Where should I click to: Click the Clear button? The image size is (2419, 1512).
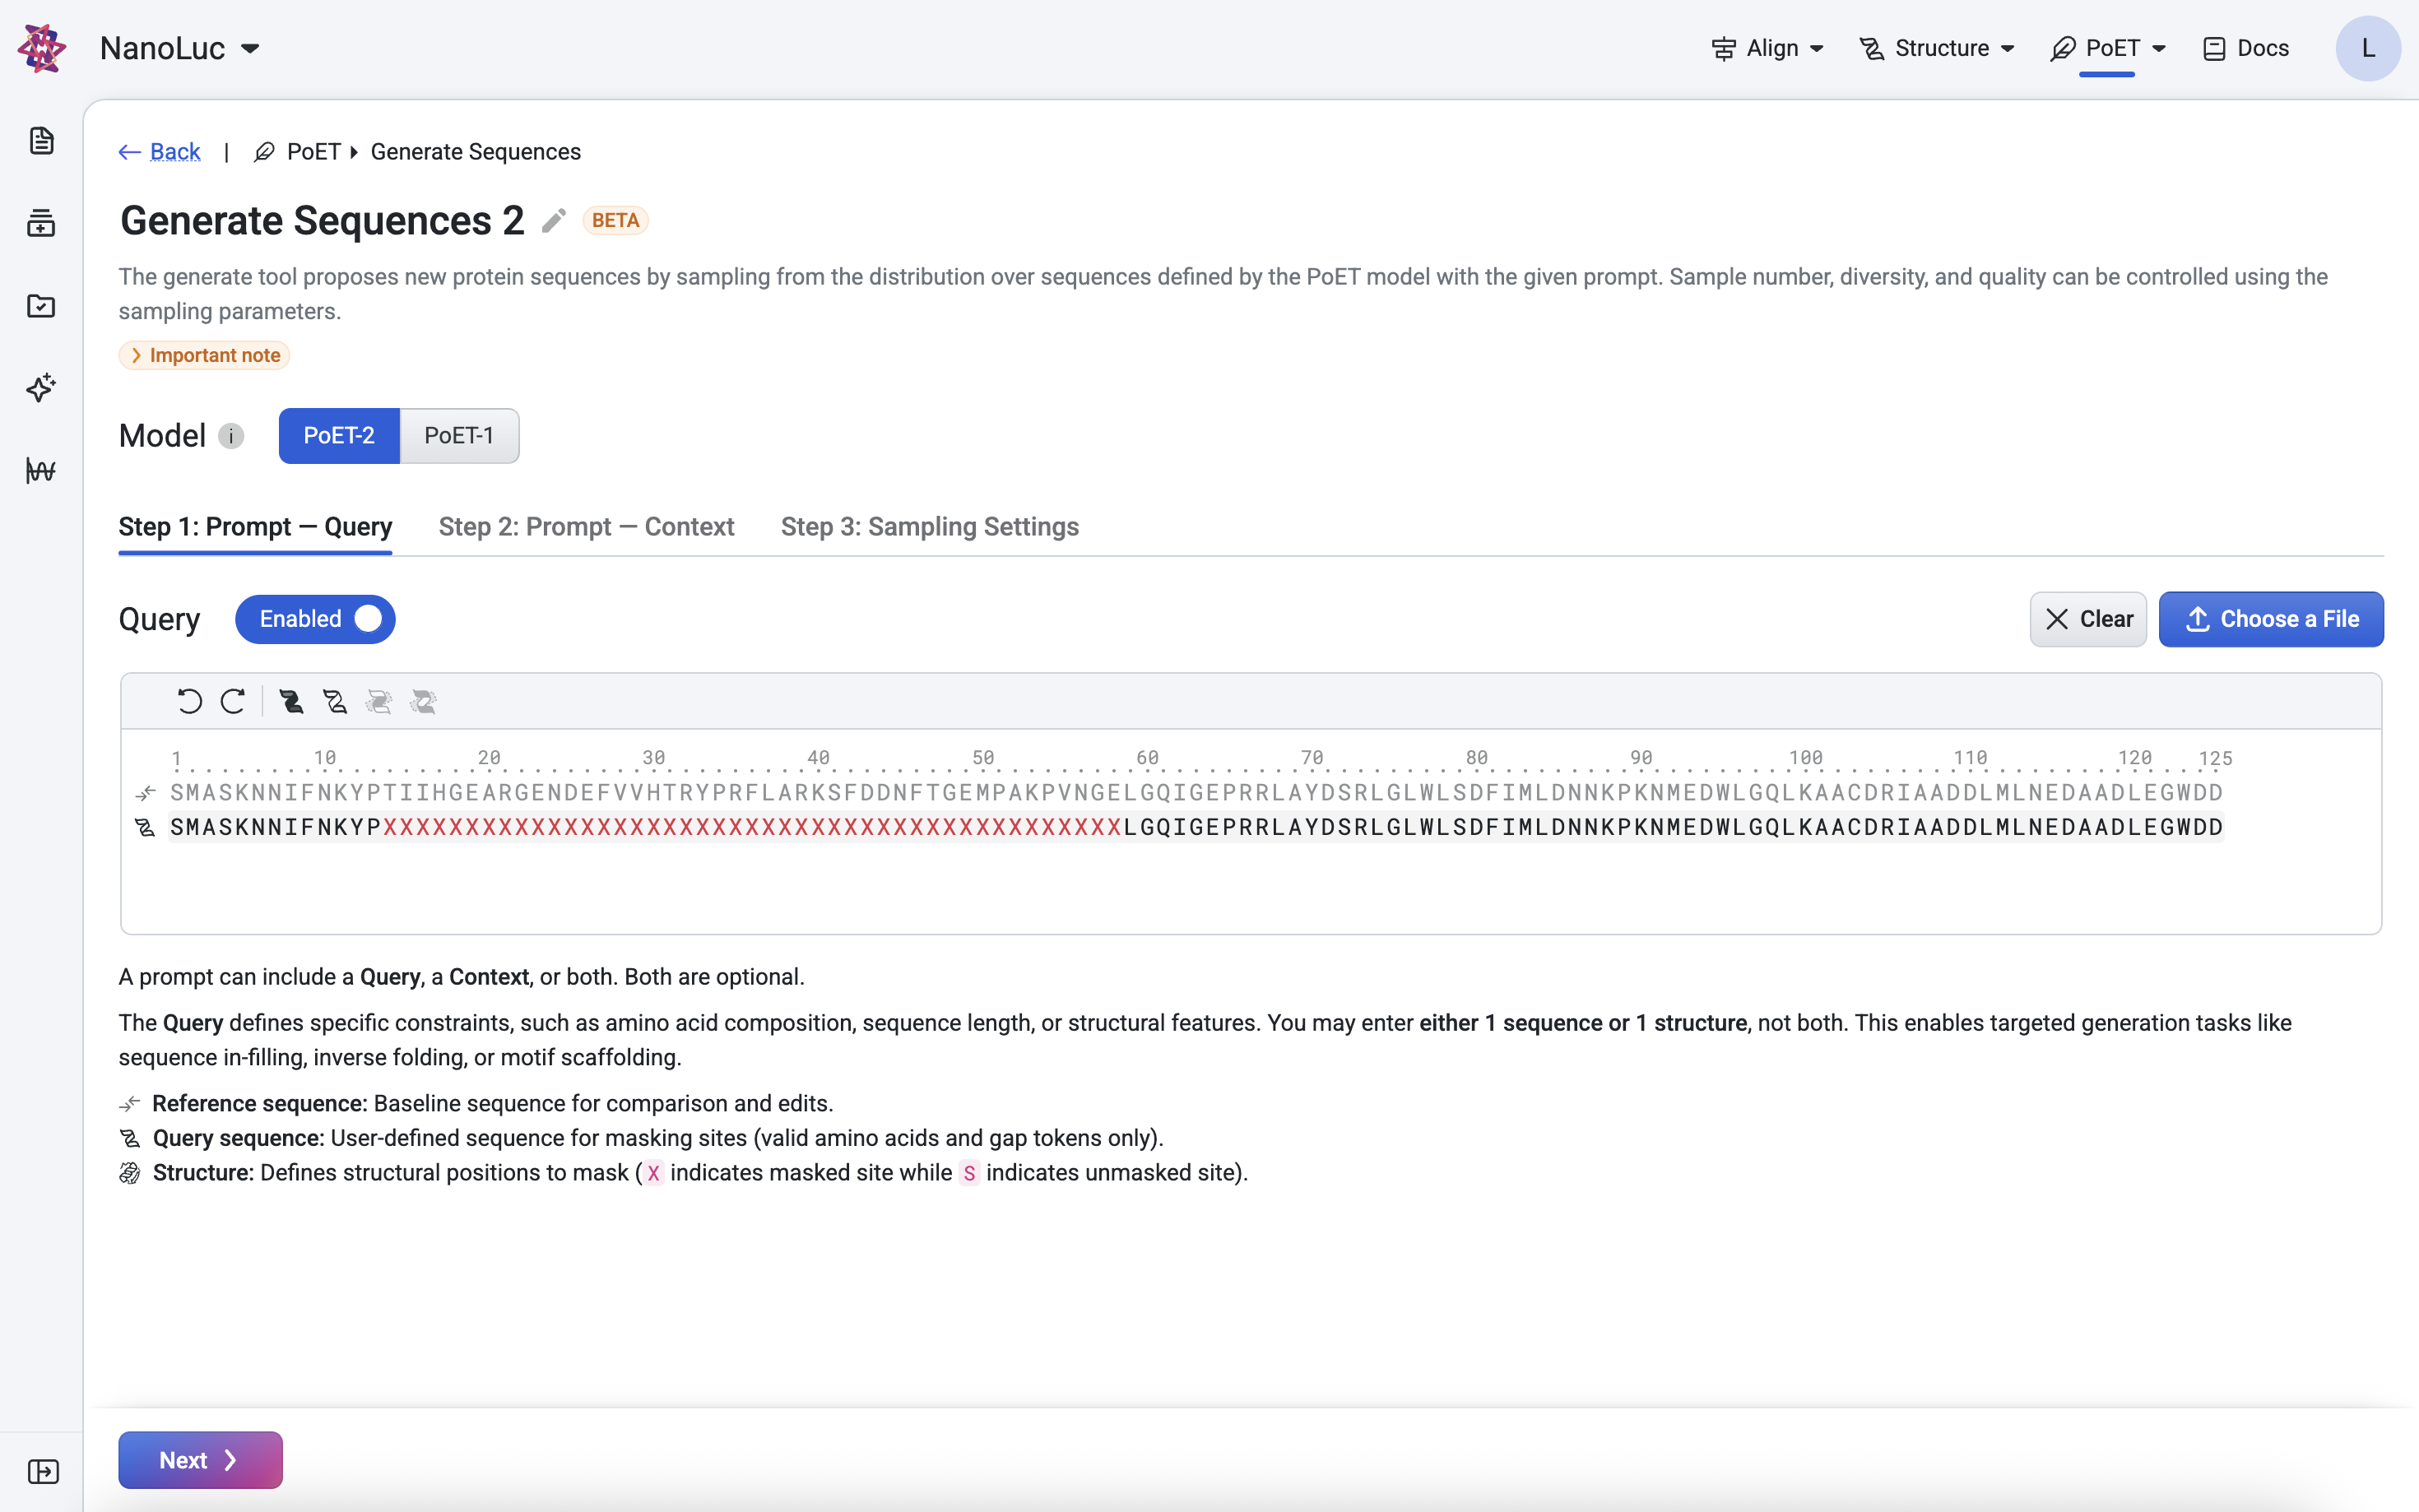coord(2087,619)
